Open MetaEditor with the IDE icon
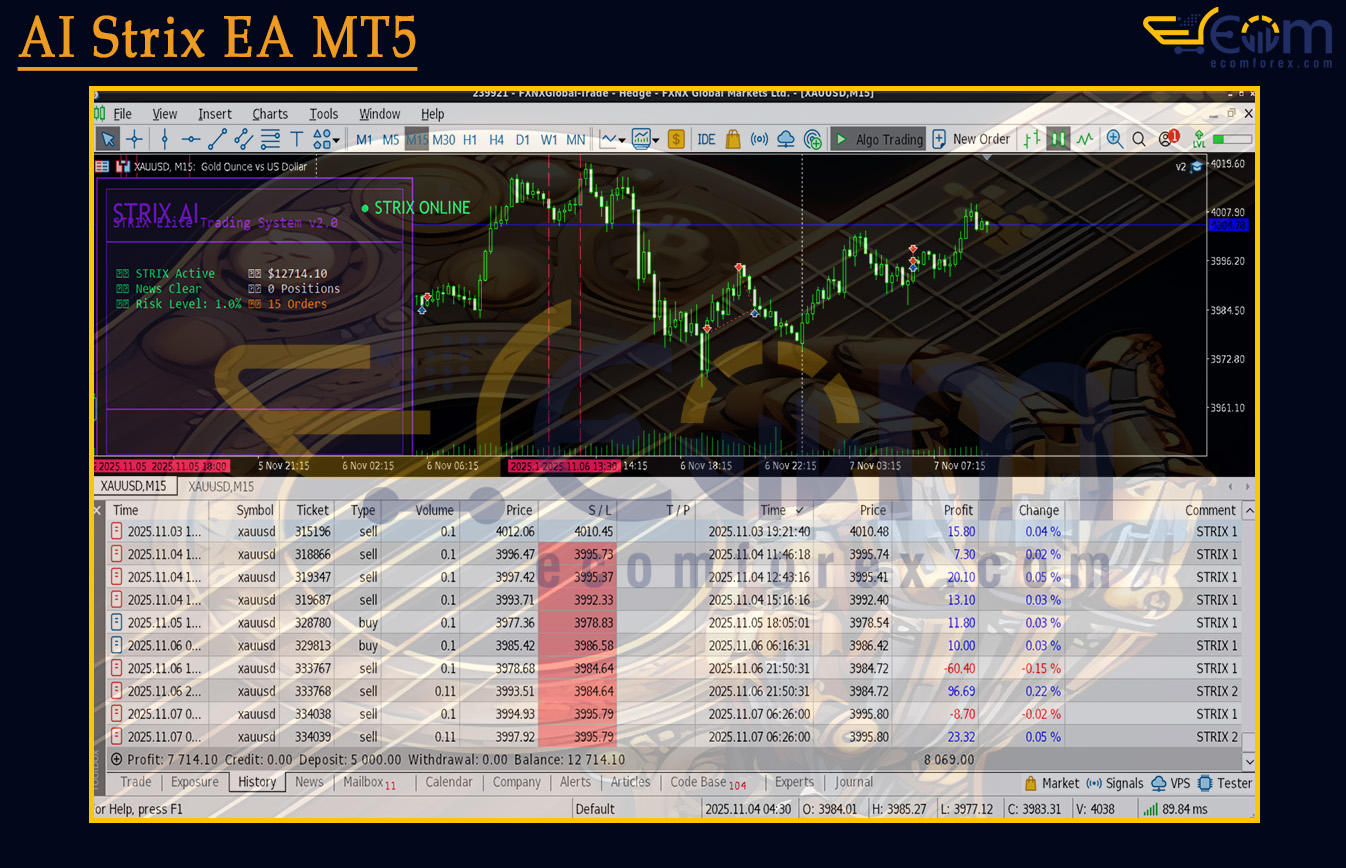The image size is (1346, 868). 706,139
